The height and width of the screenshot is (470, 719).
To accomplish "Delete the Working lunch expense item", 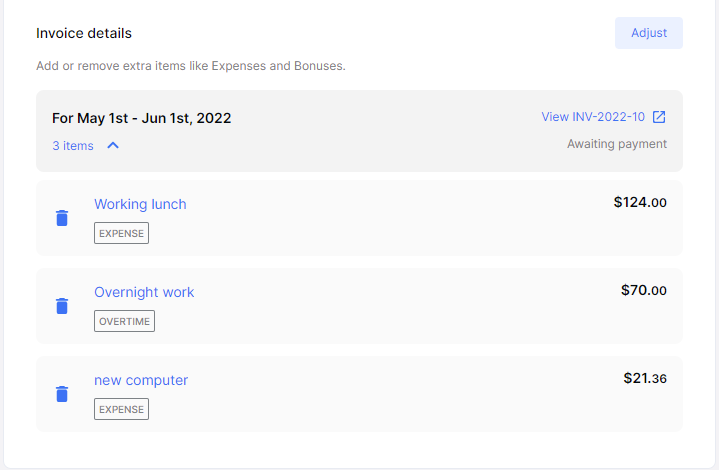I will click(62, 218).
